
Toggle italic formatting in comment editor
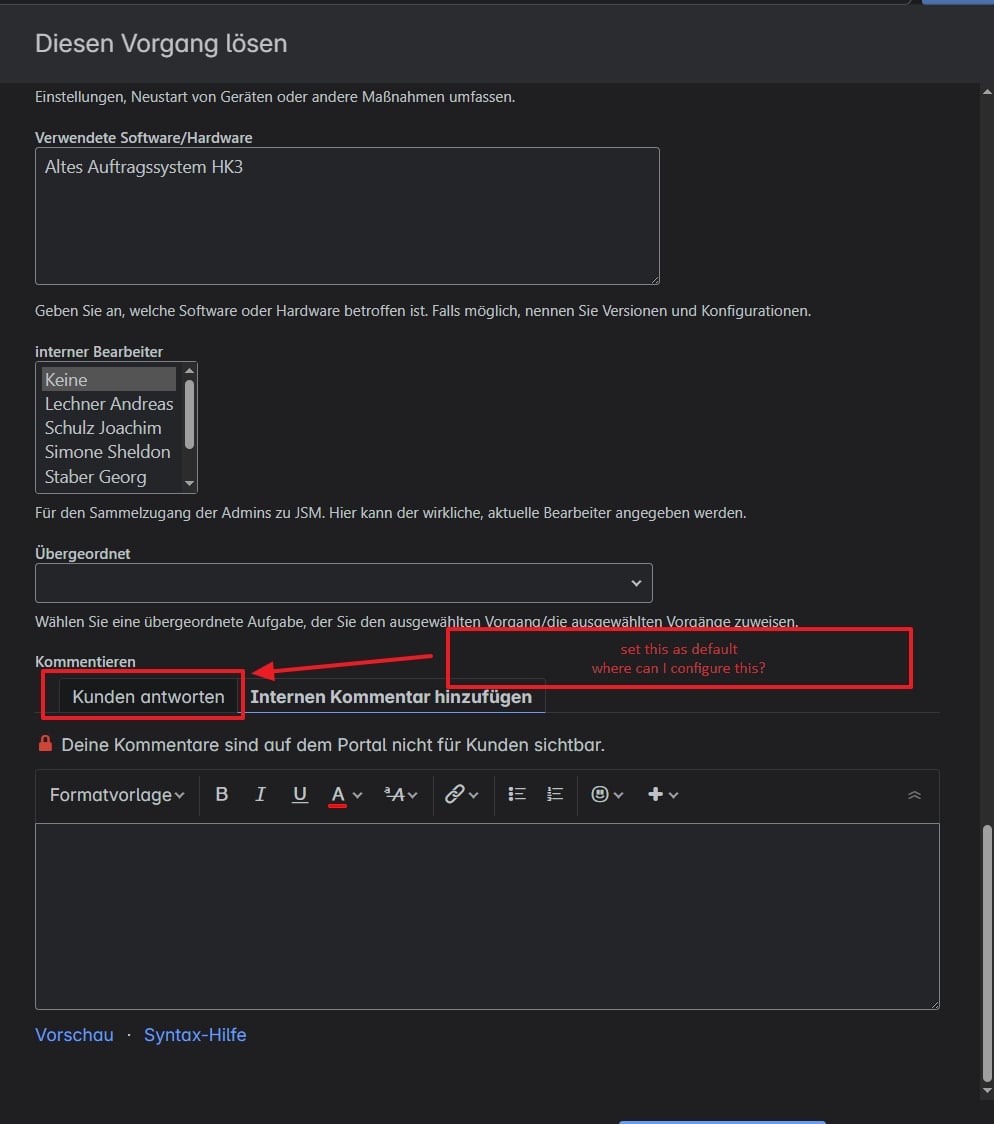260,794
